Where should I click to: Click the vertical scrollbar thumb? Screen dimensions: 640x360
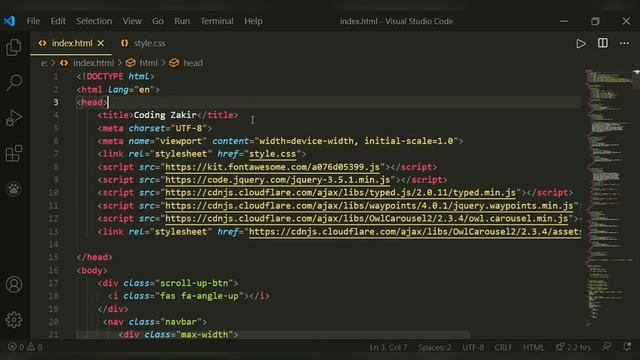pyautogui.click(x=636, y=80)
